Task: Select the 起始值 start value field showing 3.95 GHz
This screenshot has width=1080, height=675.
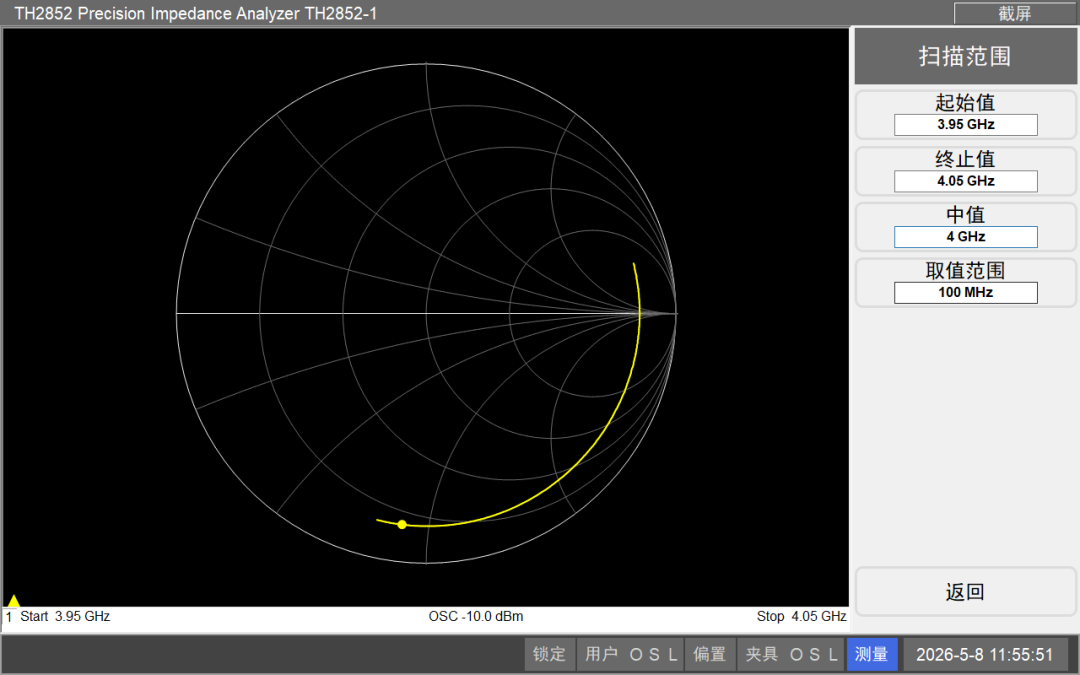Action: [x=966, y=125]
